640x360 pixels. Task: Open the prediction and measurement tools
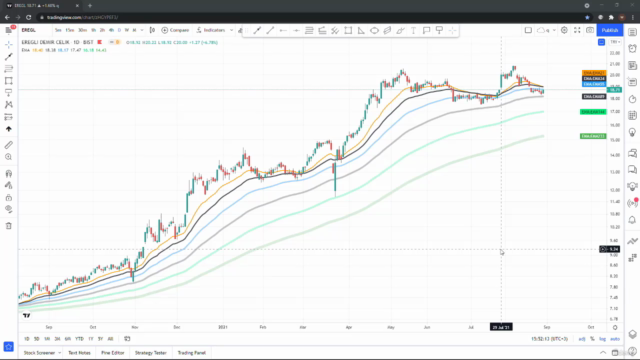click(9, 117)
